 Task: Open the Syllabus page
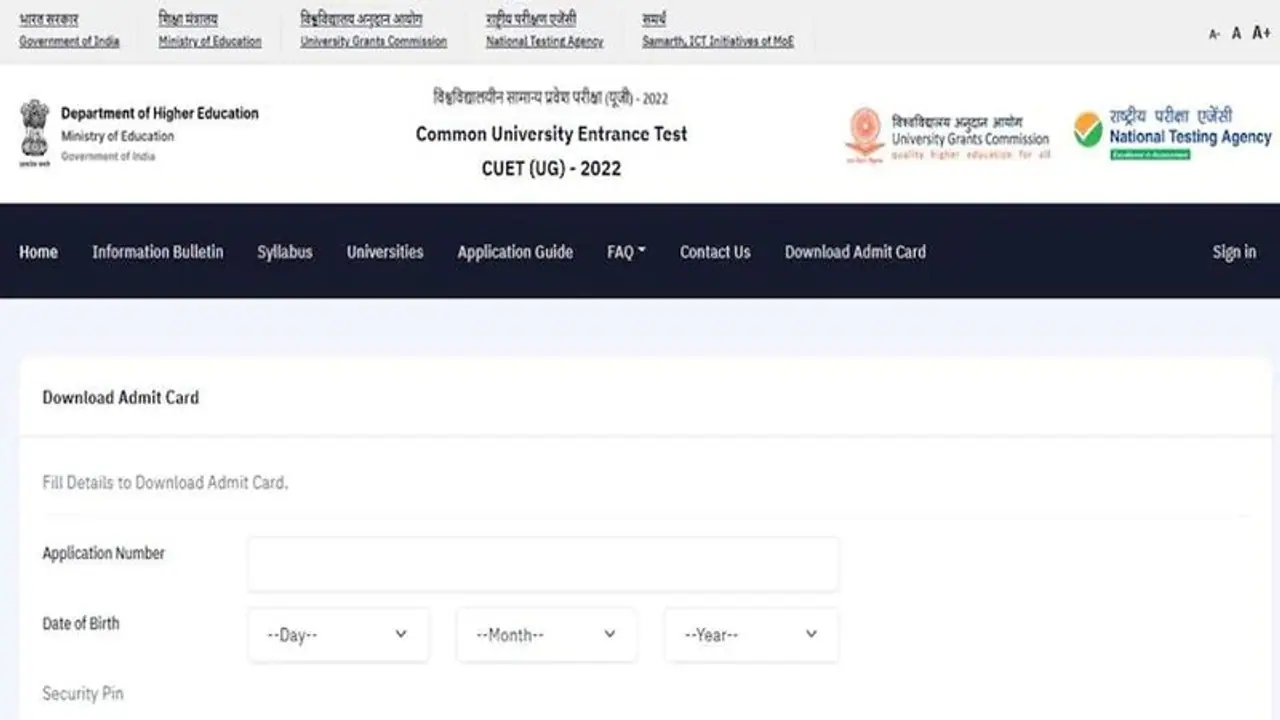pyautogui.click(x=285, y=252)
